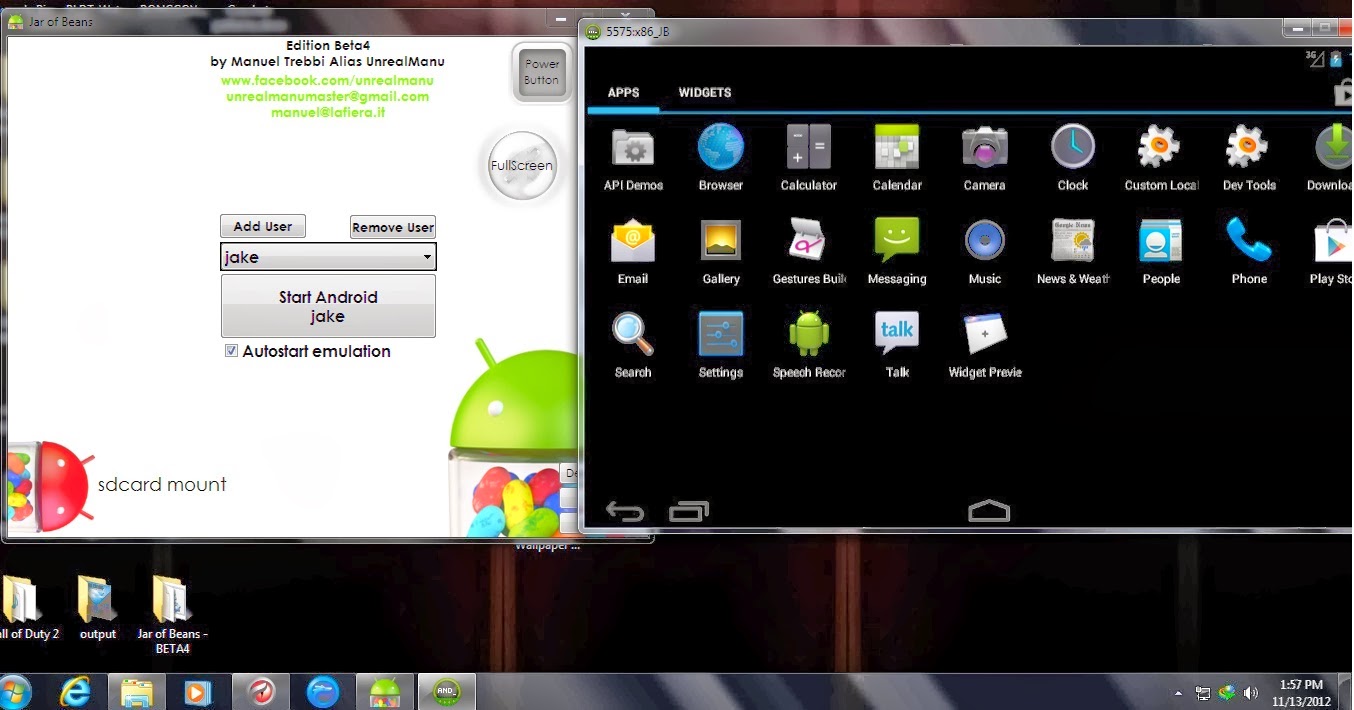Screen dimensions: 1354x710
Task: Switch to the APPS tab
Action: [x=623, y=92]
